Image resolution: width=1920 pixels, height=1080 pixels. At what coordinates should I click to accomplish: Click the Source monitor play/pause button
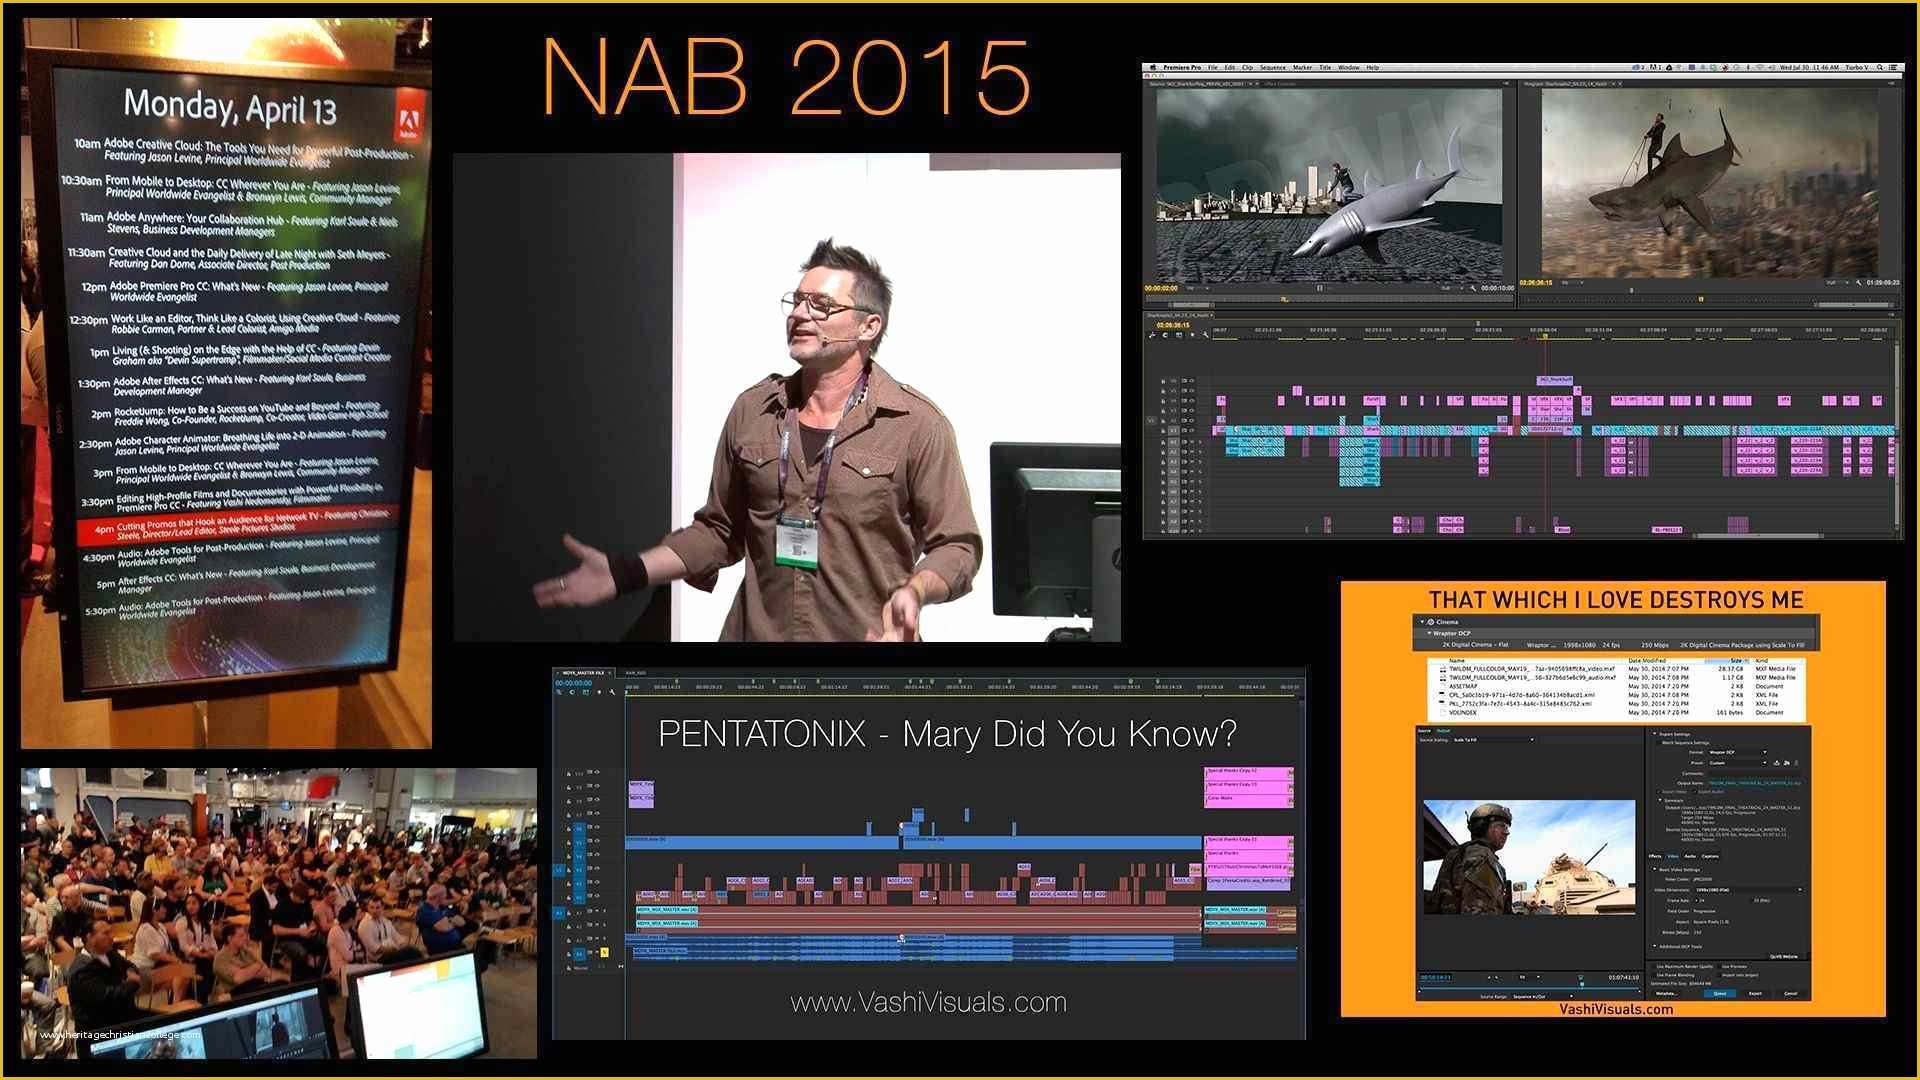coord(1320,288)
